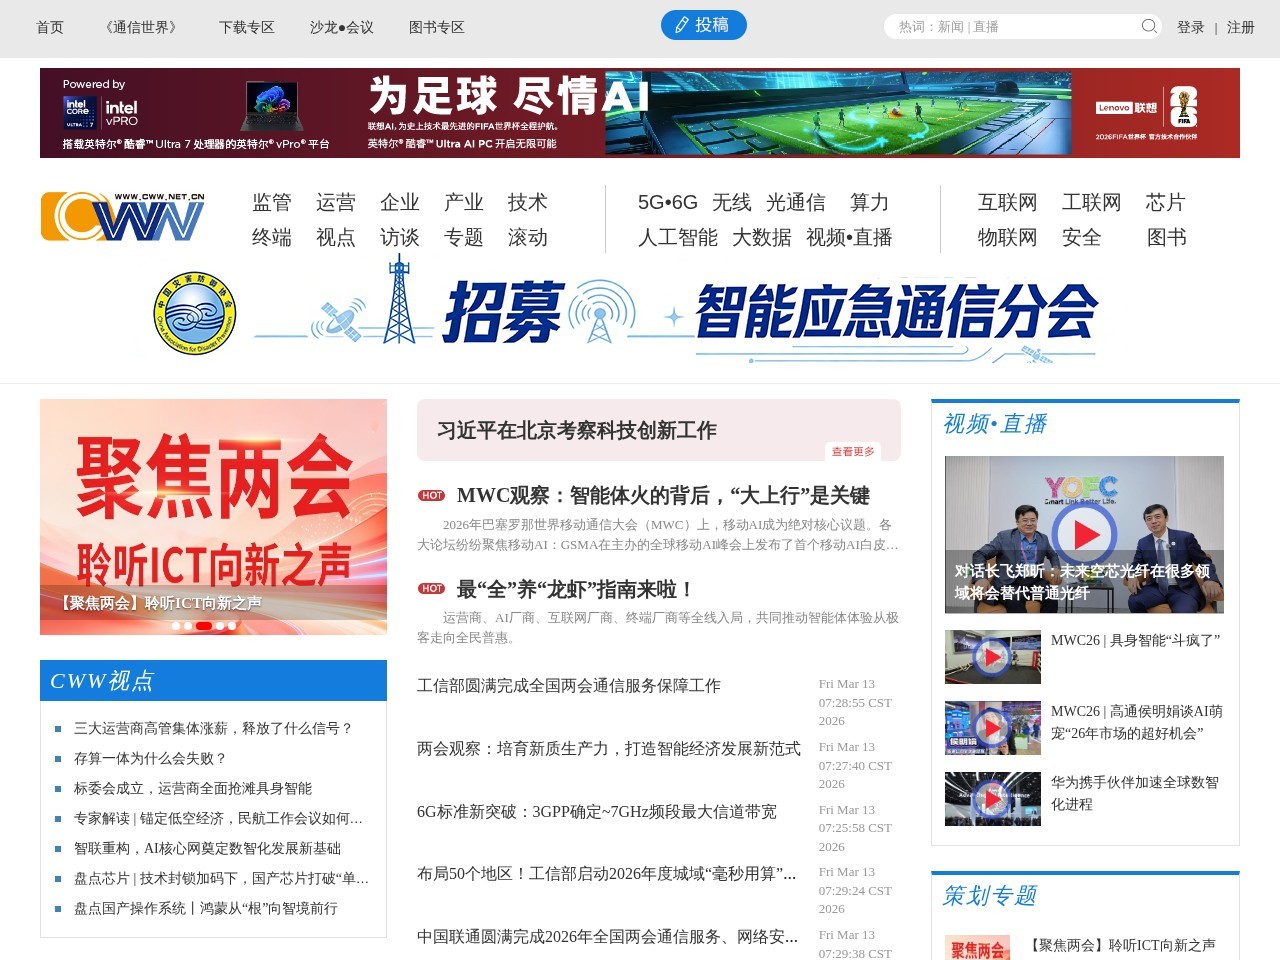Play the 华为携手伙伴 video
This screenshot has width=1280, height=960.
click(x=992, y=798)
